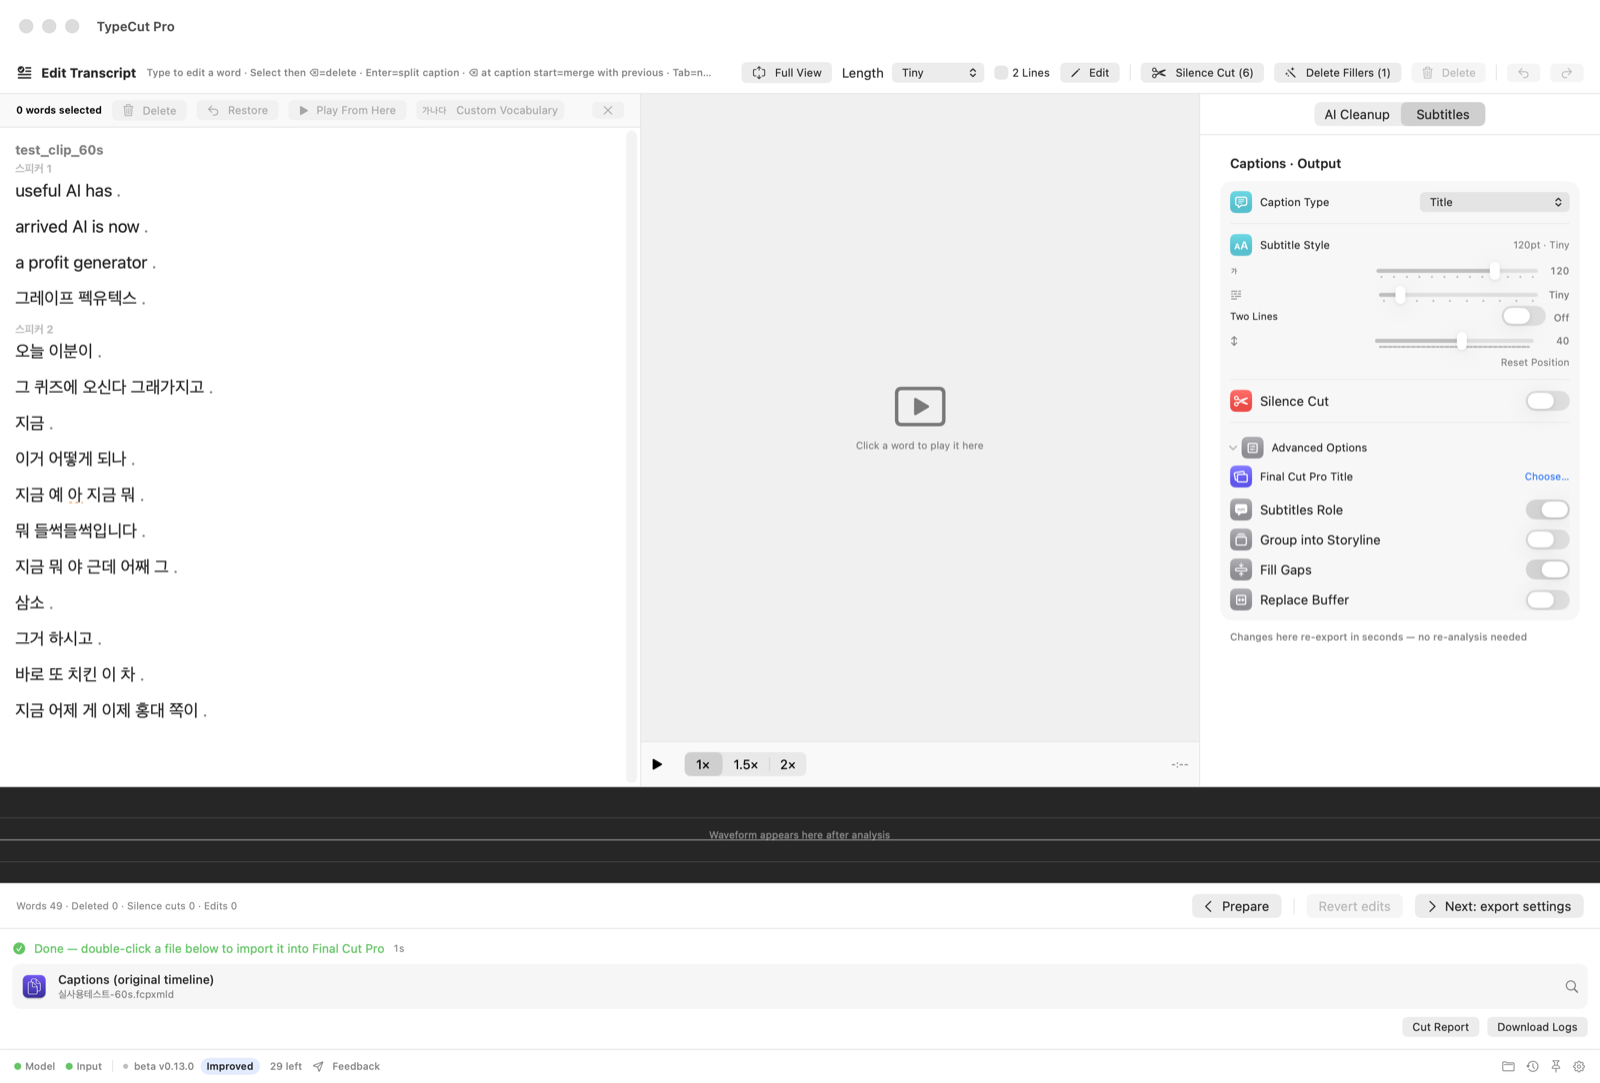Click Delete Fillers (1) button

(1337, 73)
